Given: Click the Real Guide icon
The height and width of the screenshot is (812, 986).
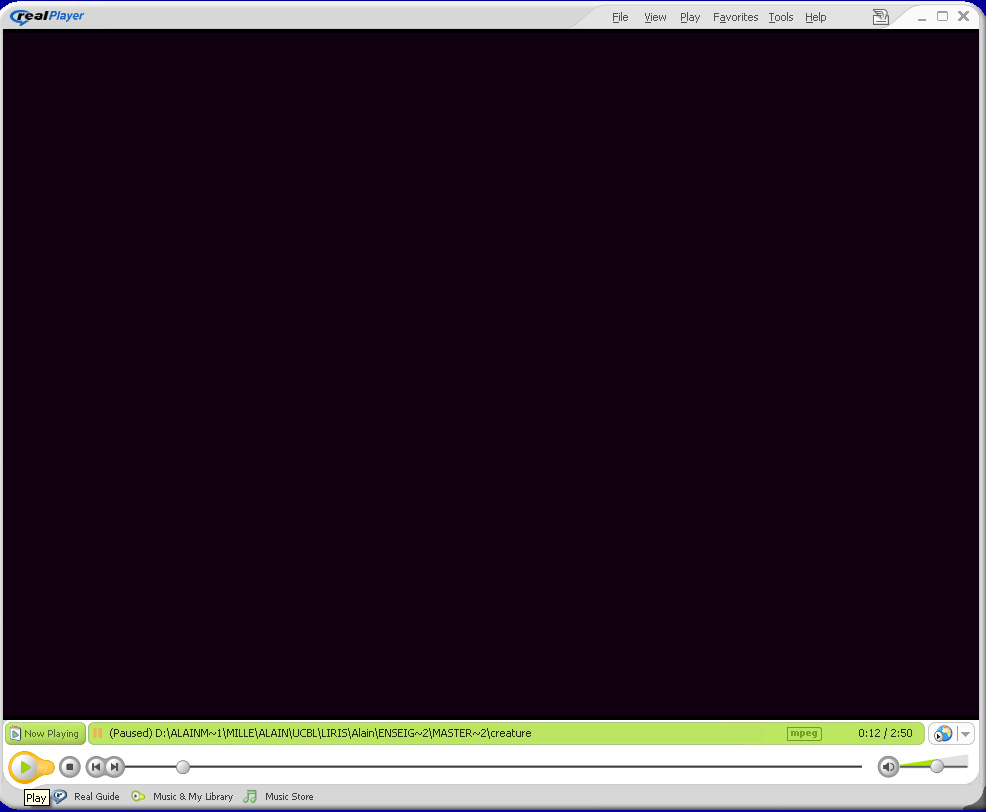Looking at the screenshot, I should pyautogui.click(x=60, y=796).
